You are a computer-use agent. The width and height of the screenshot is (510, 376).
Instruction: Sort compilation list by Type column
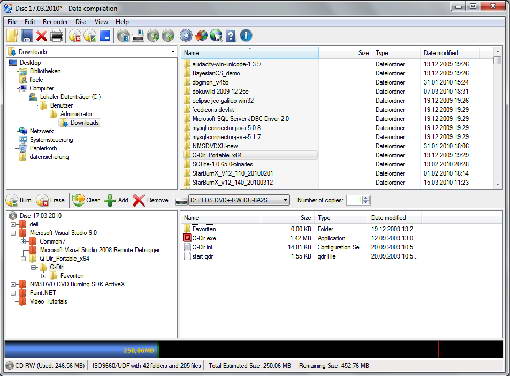pos(341,218)
